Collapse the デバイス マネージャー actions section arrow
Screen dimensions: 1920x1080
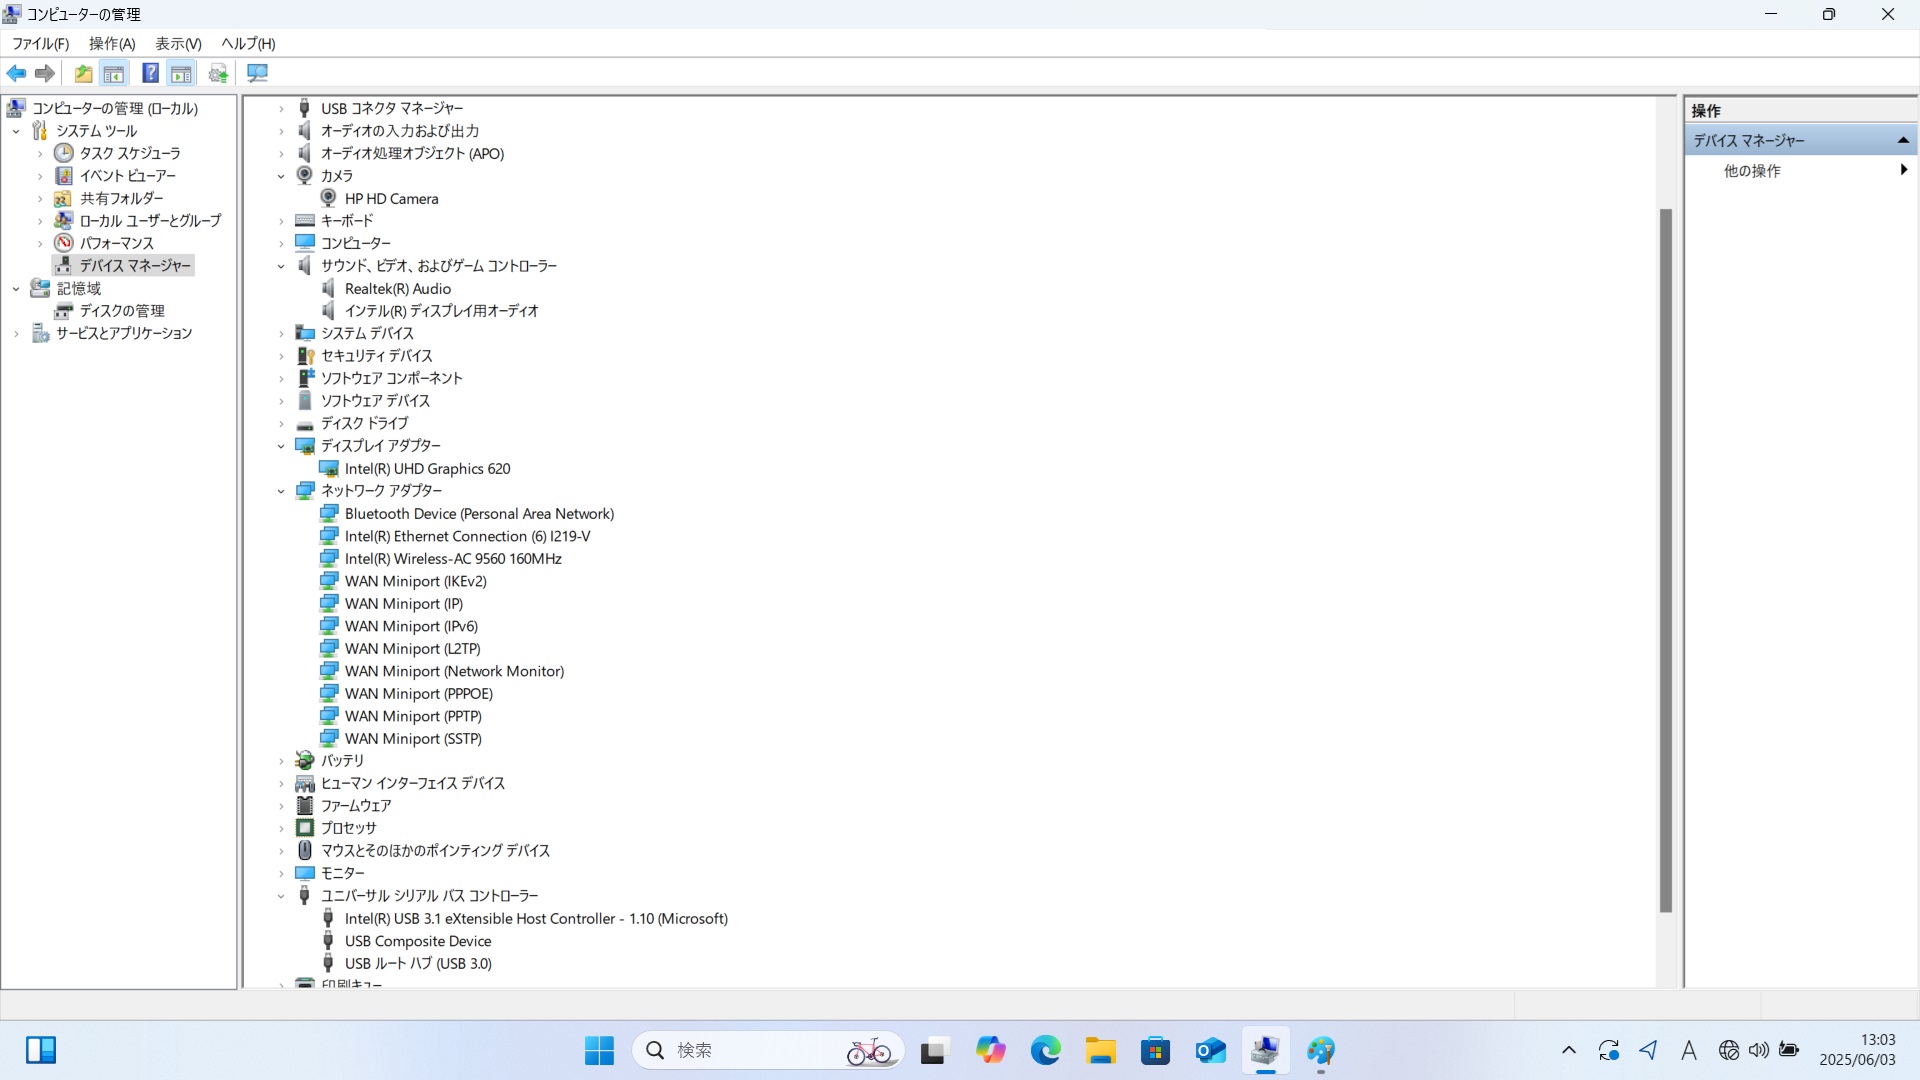click(x=1903, y=140)
